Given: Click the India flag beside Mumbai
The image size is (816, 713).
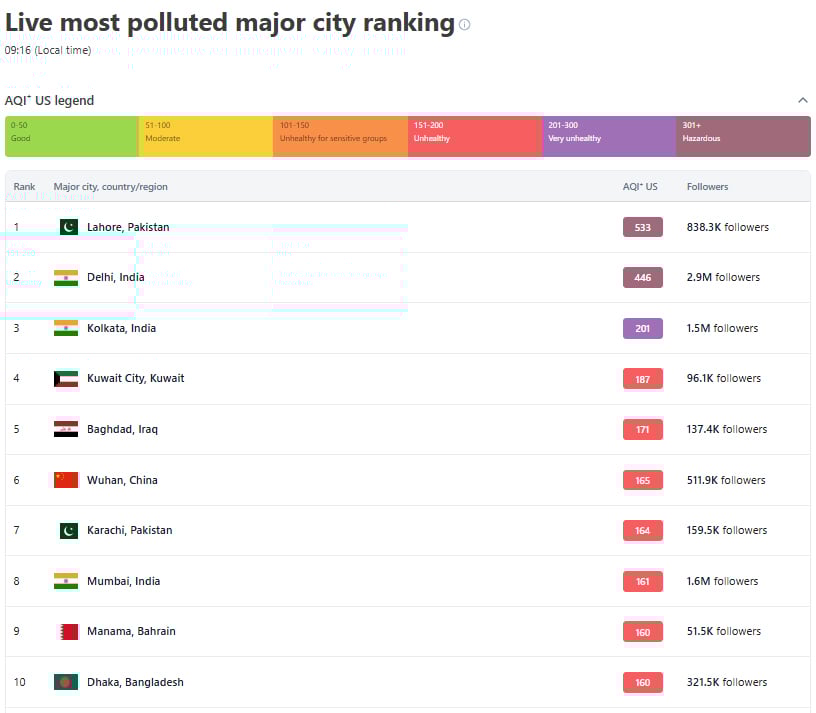Looking at the screenshot, I should 66,581.
